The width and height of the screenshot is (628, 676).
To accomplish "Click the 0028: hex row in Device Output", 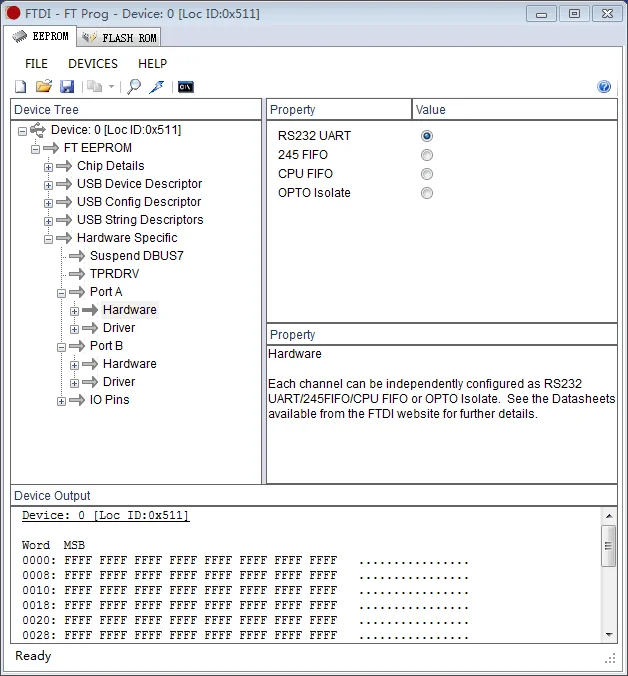I will (245, 635).
